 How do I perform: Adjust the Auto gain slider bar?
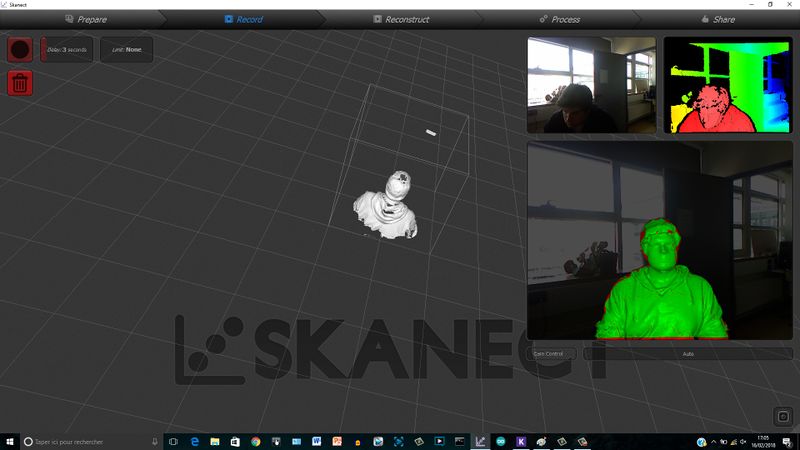point(688,354)
